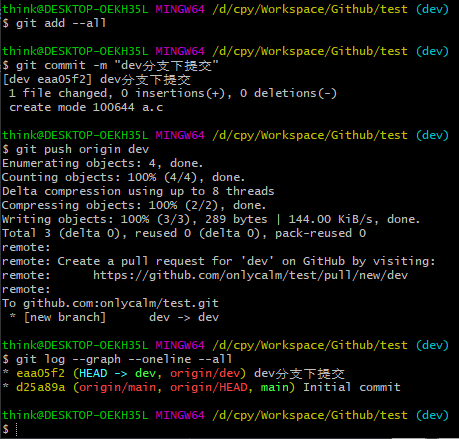Image resolution: width=459 pixels, height=439 pixels.
Task: Click the 'Counting objects: 100% (4/4)' line
Action: coord(124,177)
